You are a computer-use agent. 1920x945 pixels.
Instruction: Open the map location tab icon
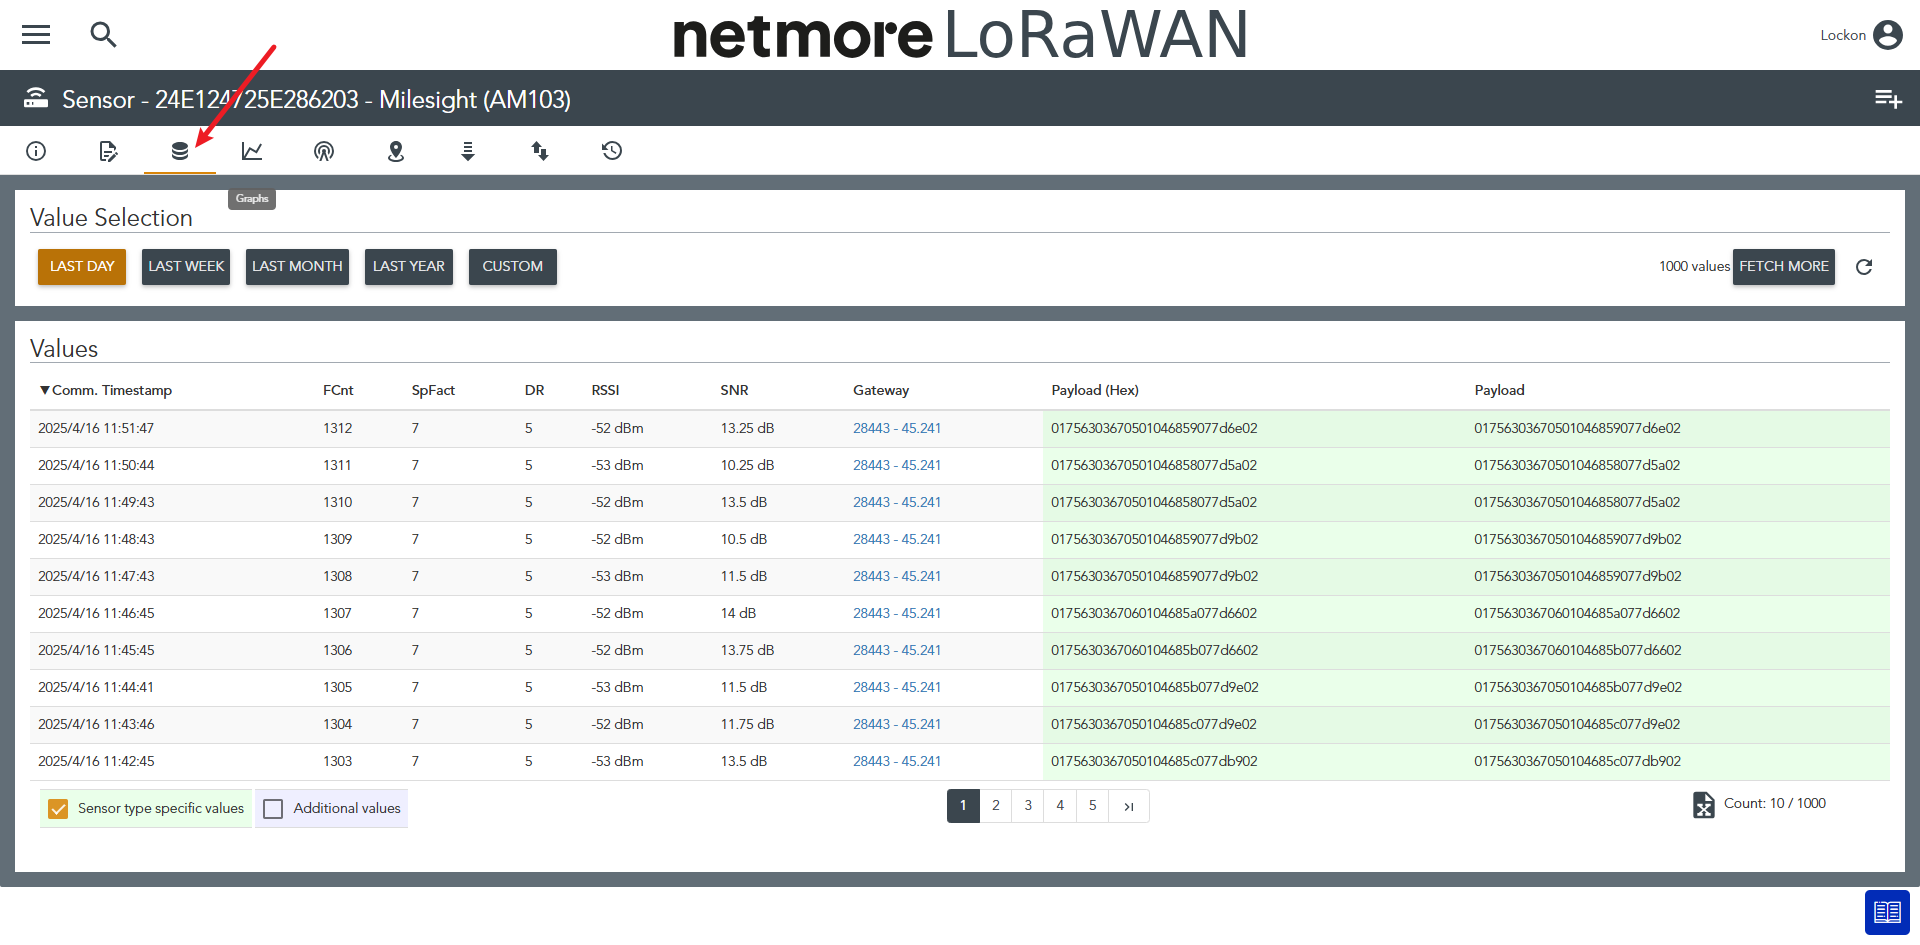(x=396, y=151)
